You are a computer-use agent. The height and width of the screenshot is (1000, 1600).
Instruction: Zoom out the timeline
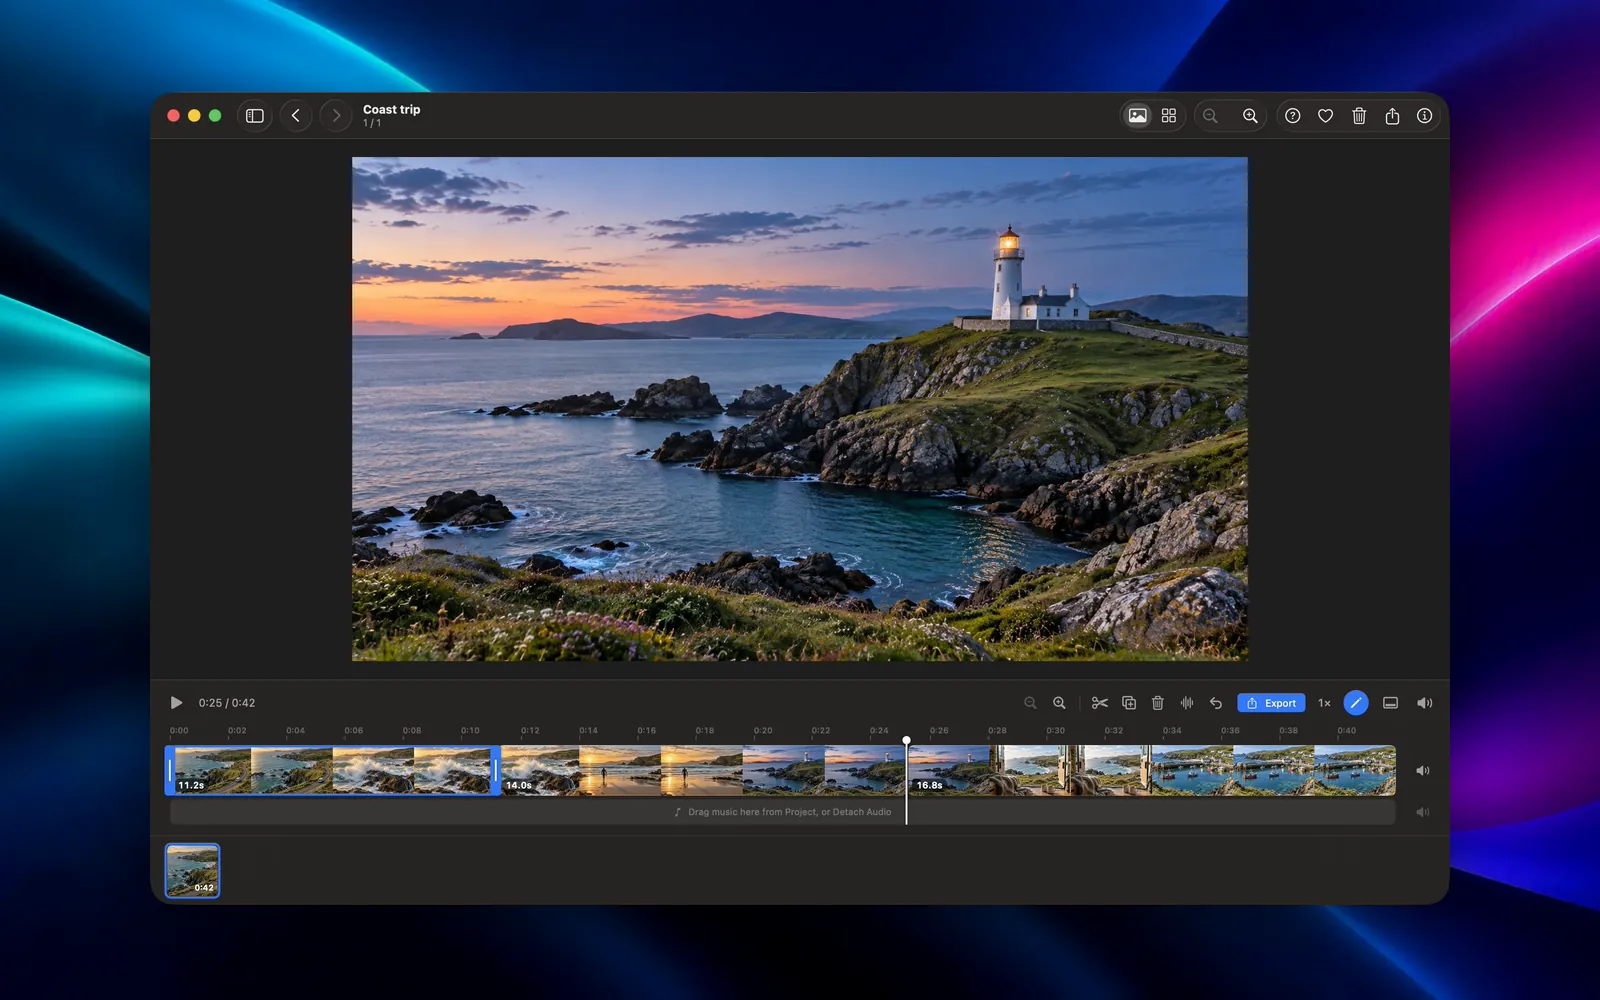pyautogui.click(x=1030, y=703)
